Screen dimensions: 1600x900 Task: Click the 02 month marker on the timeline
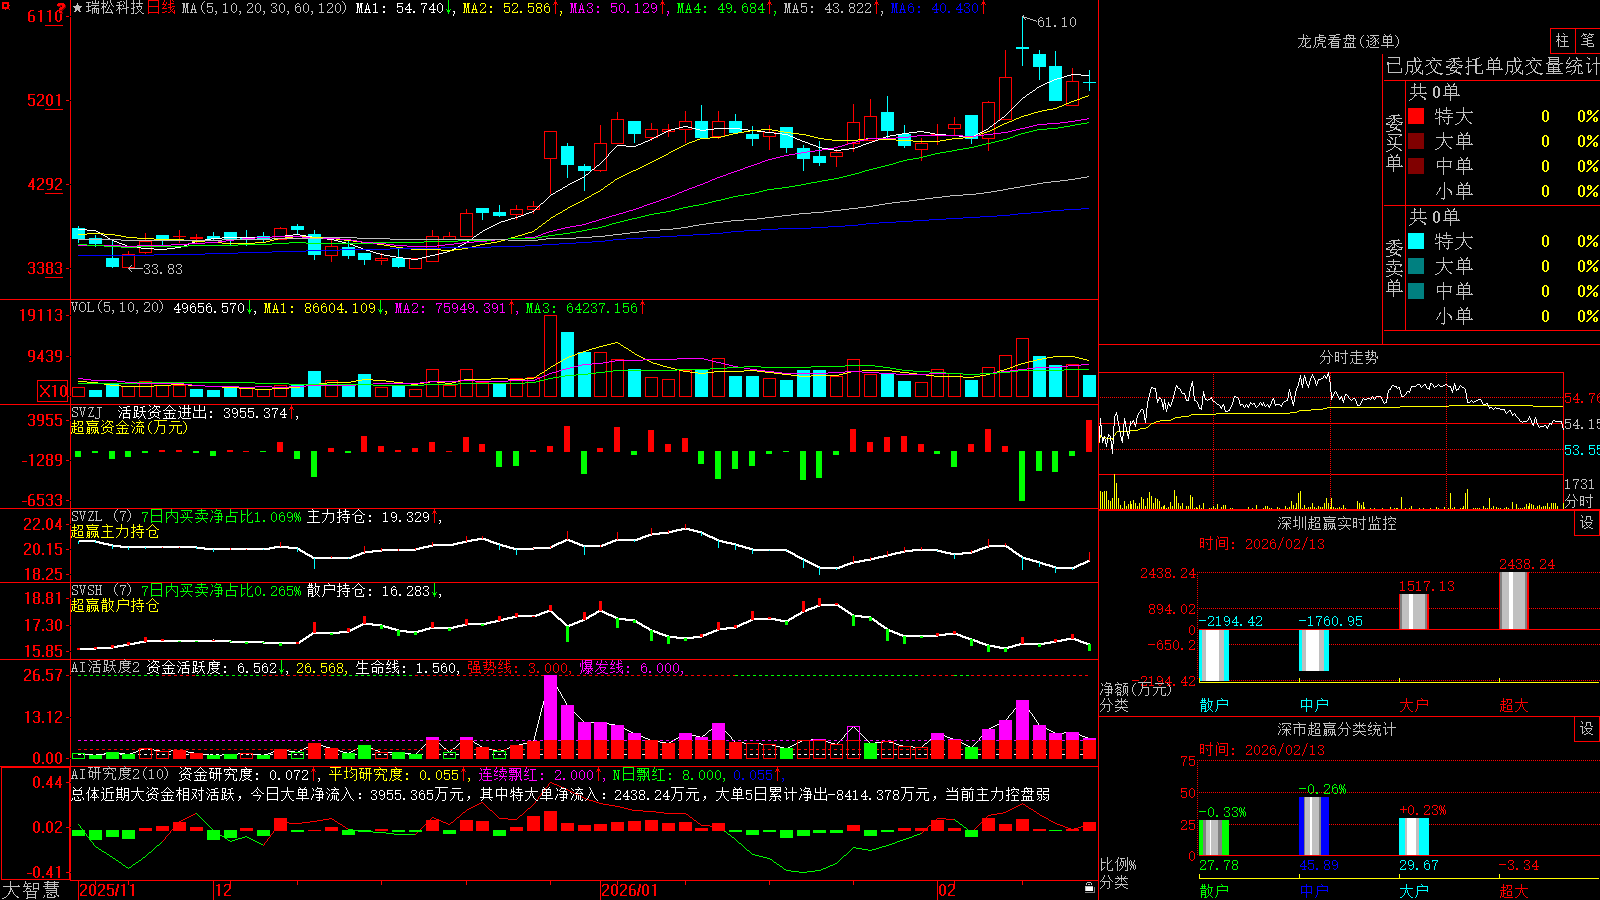(947, 890)
